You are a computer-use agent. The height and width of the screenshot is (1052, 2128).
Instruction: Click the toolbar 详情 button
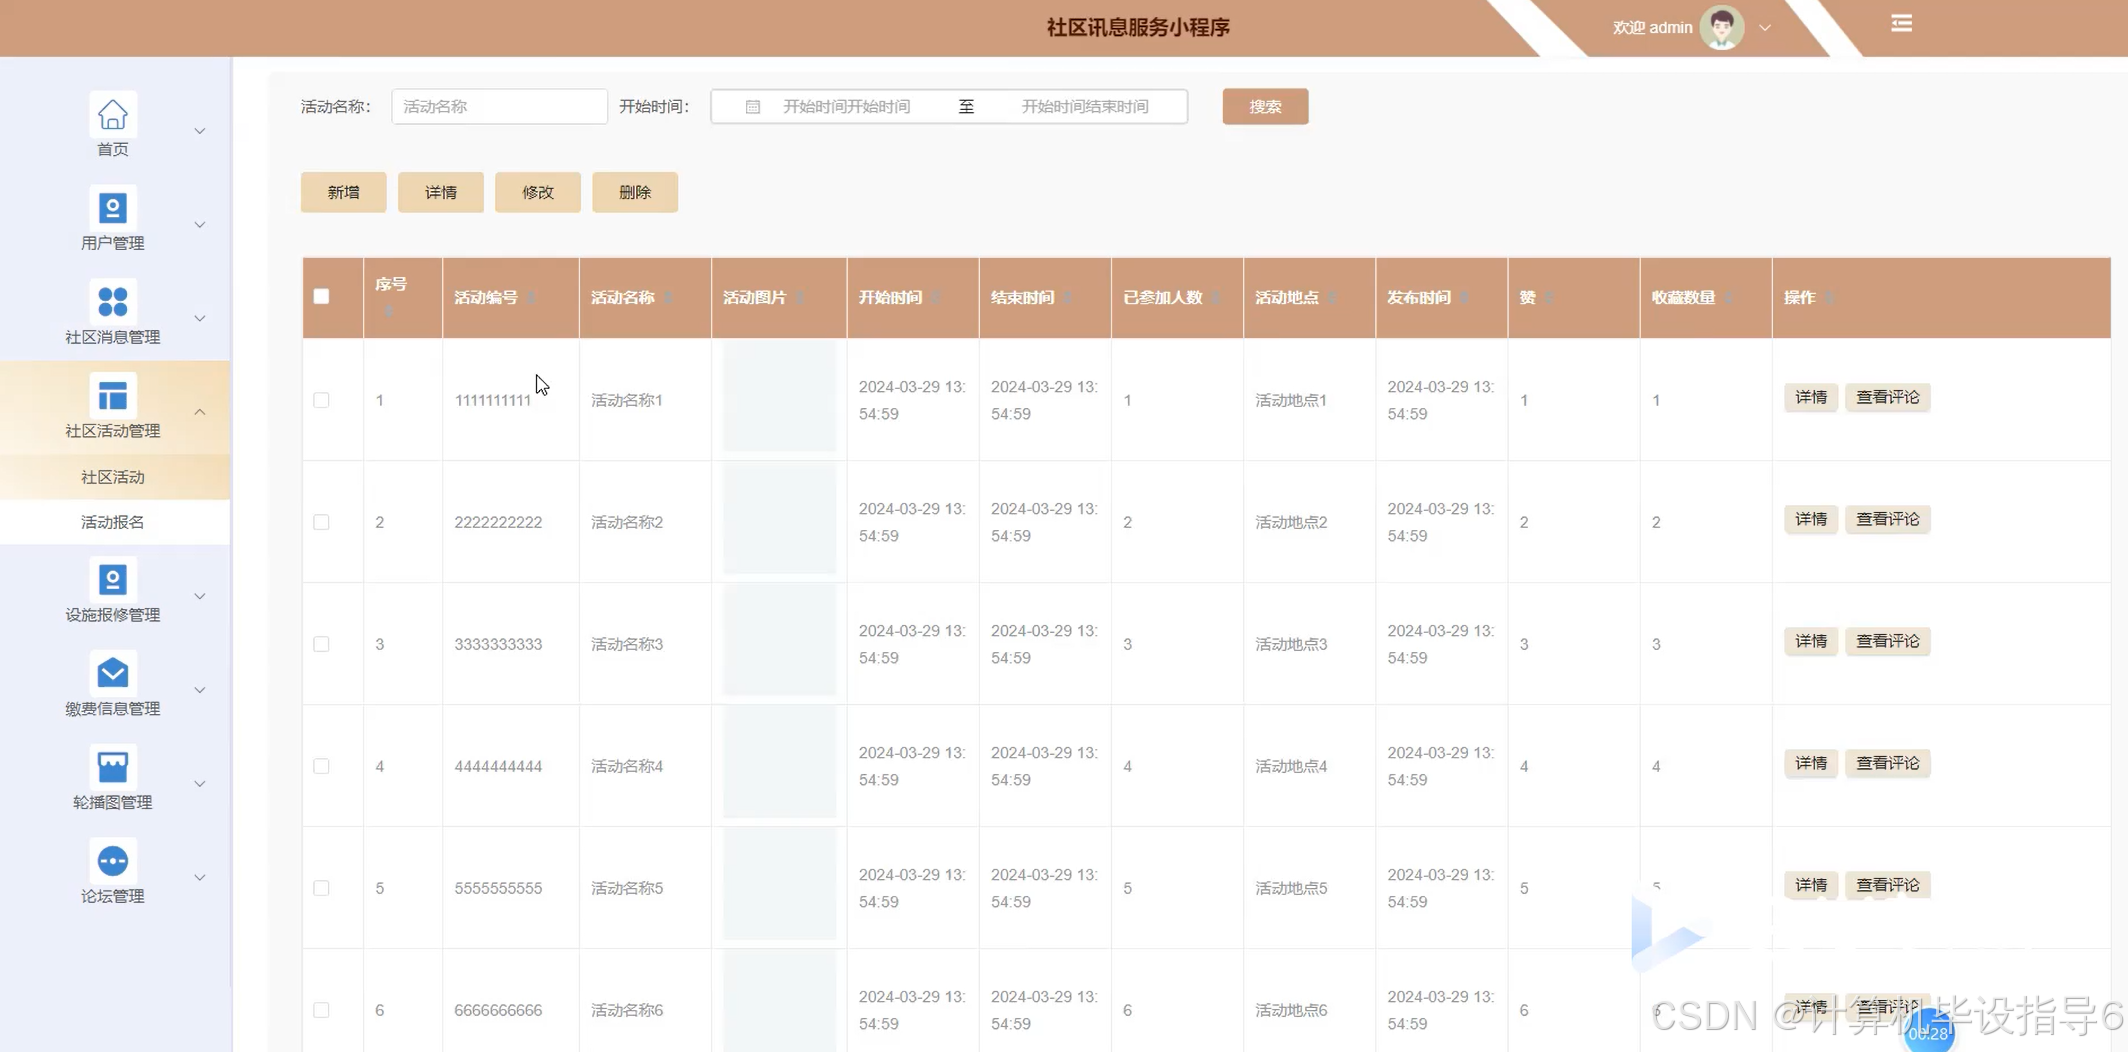pos(440,192)
